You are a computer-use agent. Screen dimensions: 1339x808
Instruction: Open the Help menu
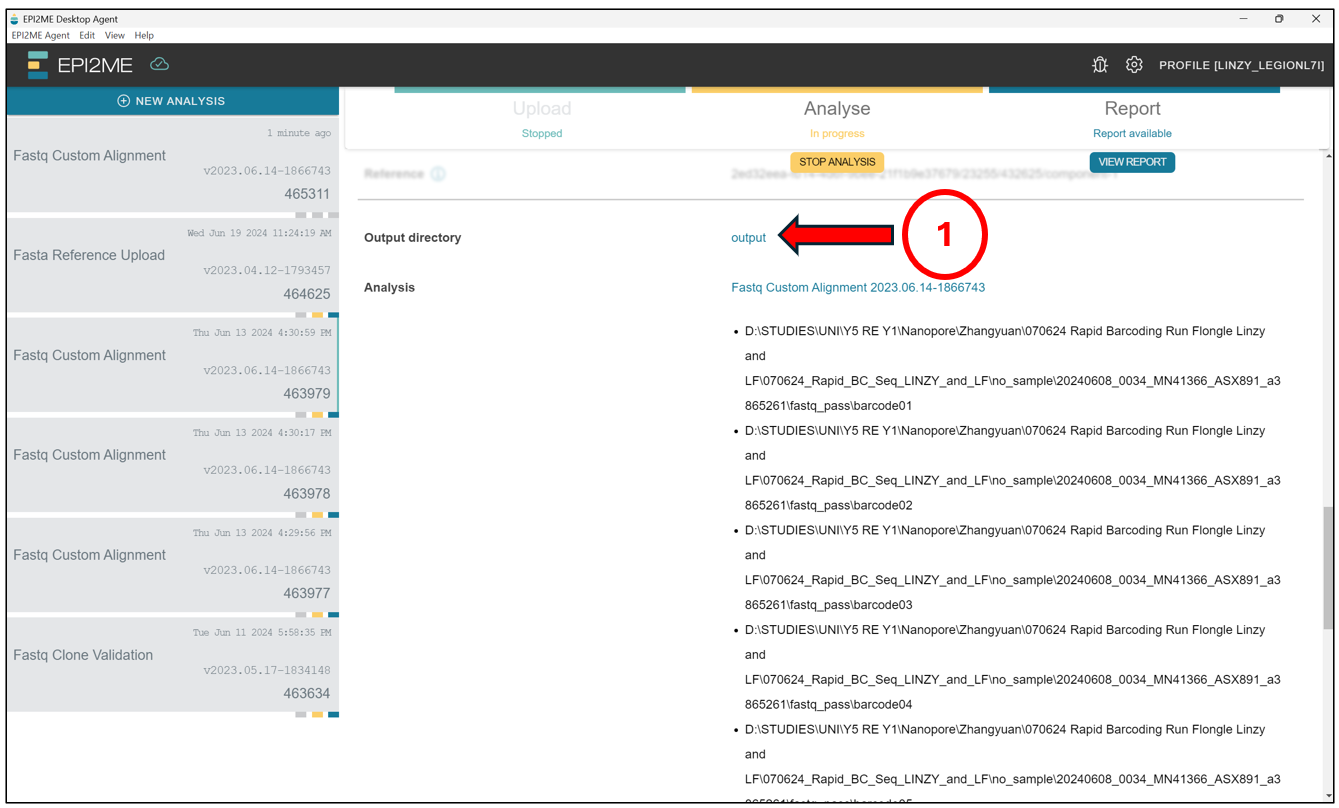point(144,35)
